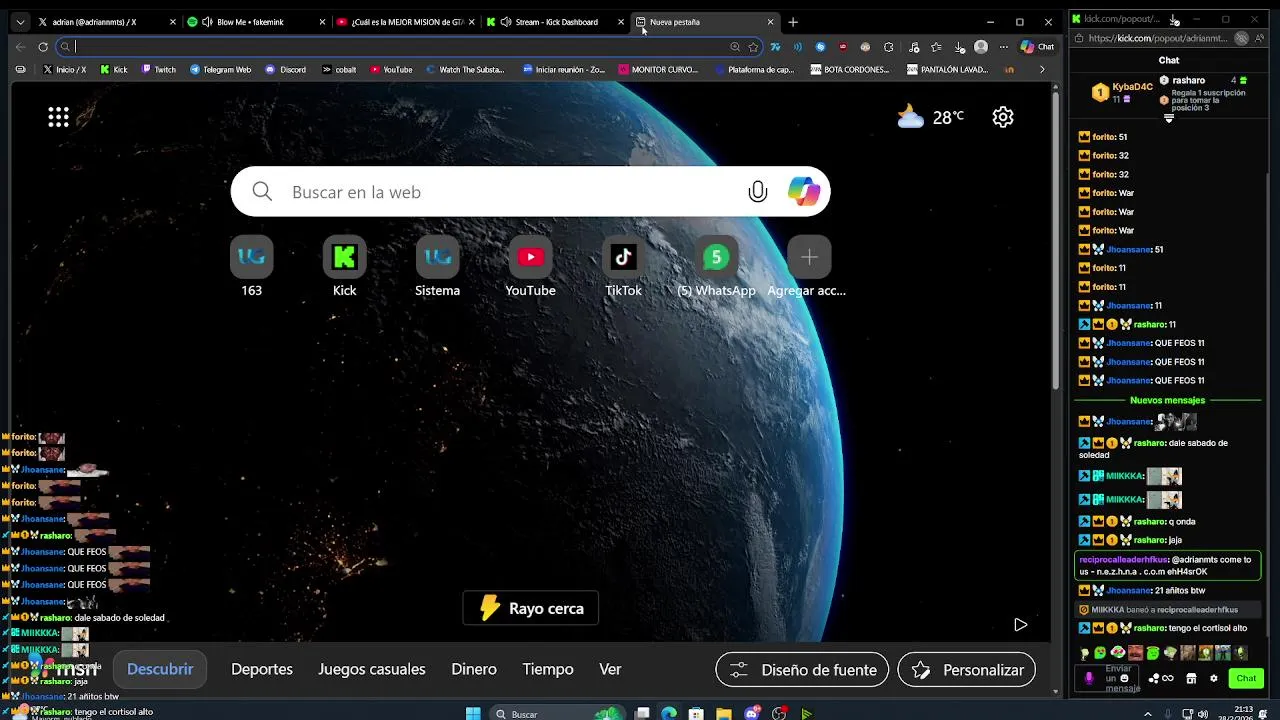
Task: Open the apps grid launcher on new tab page
Action: pos(59,117)
